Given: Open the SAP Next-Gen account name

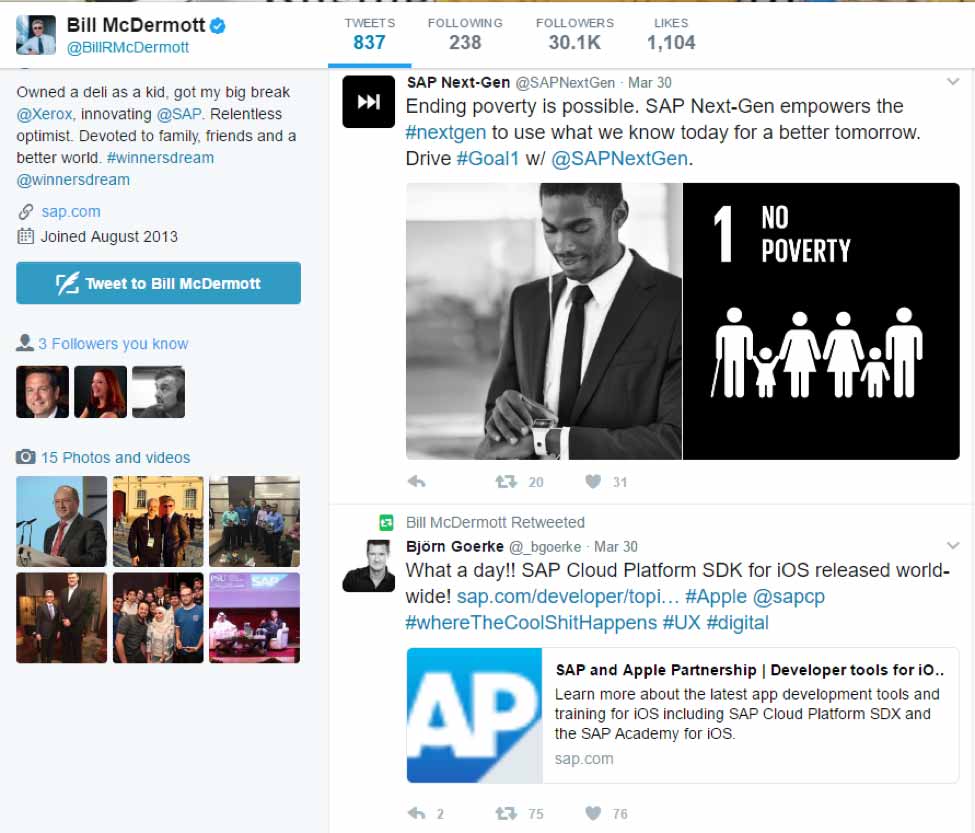Looking at the screenshot, I should point(458,83).
